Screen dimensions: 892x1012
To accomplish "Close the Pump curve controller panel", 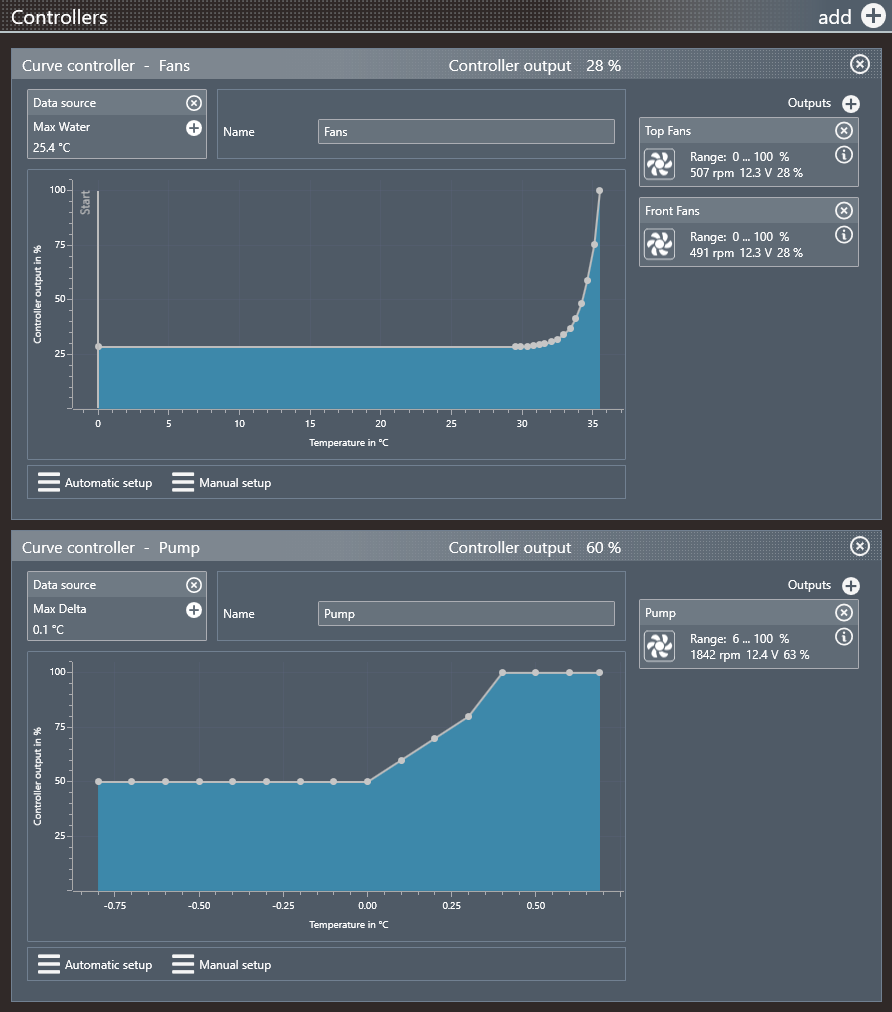I will (x=860, y=546).
